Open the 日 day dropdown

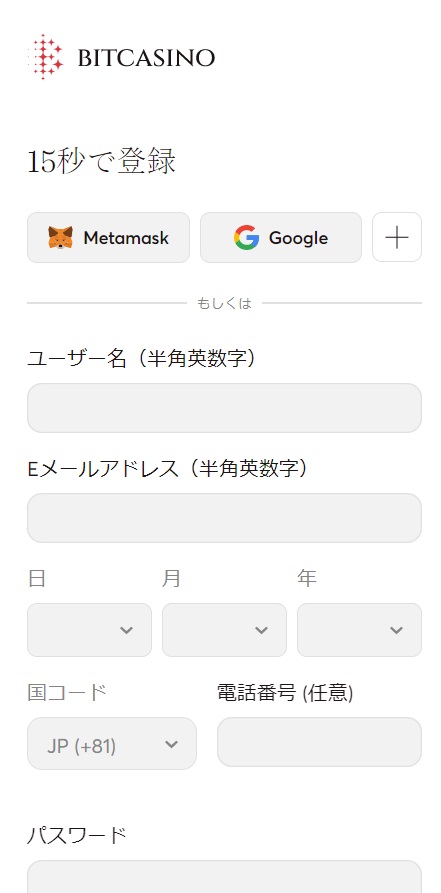click(89, 630)
